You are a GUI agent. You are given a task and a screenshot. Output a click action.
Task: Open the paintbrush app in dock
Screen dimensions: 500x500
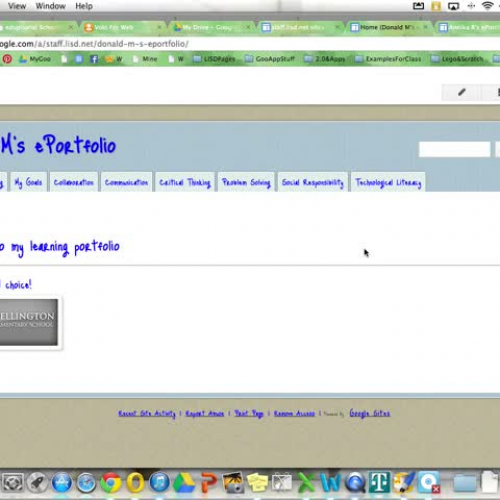404,482
